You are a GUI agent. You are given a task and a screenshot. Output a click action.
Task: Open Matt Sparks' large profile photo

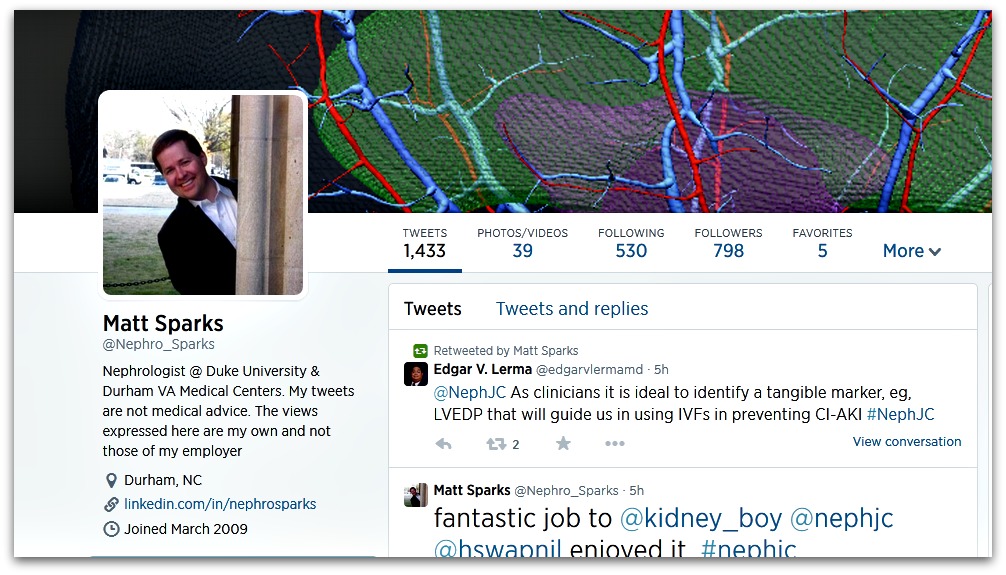[x=203, y=194]
